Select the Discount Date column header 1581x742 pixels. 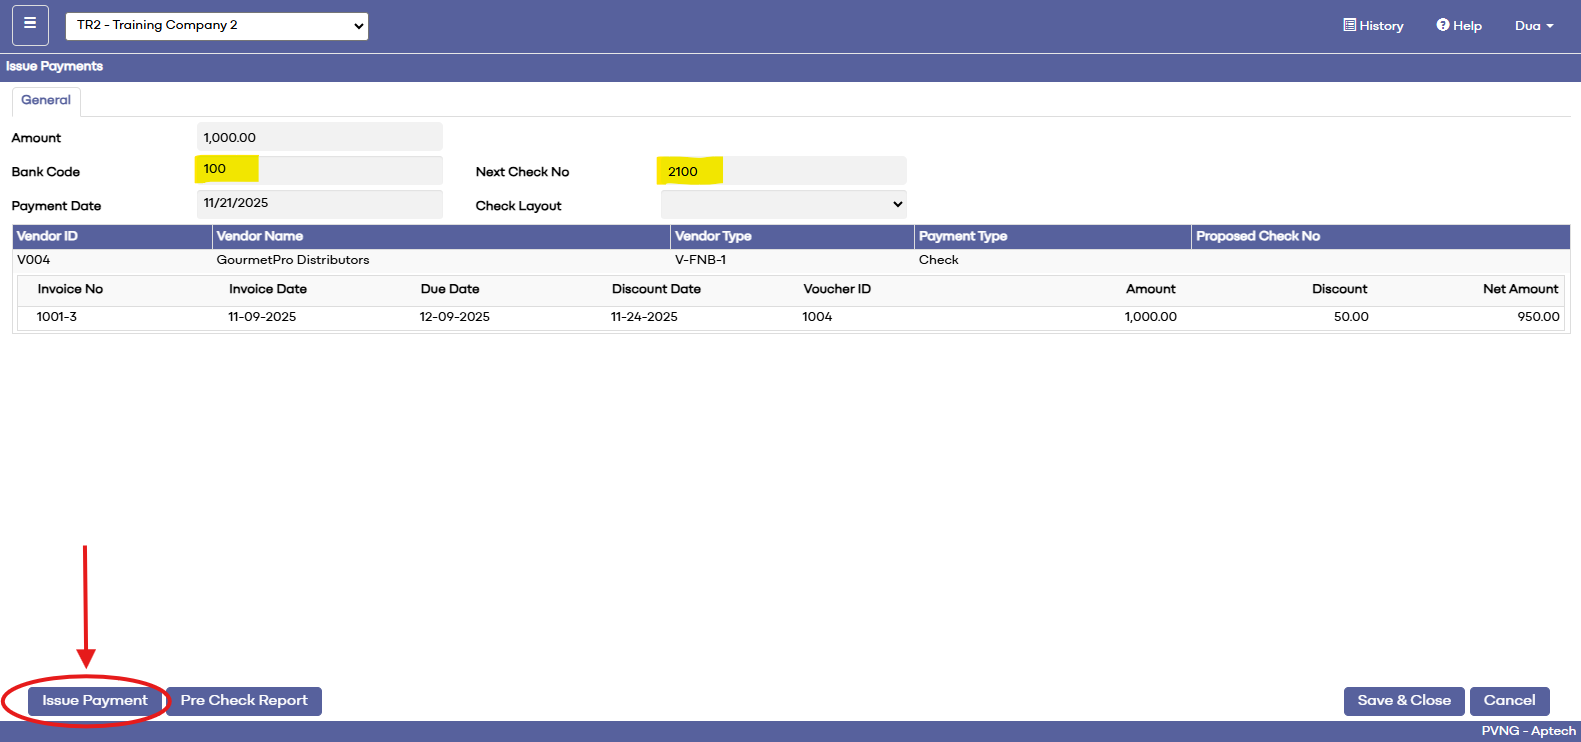pyautogui.click(x=656, y=289)
